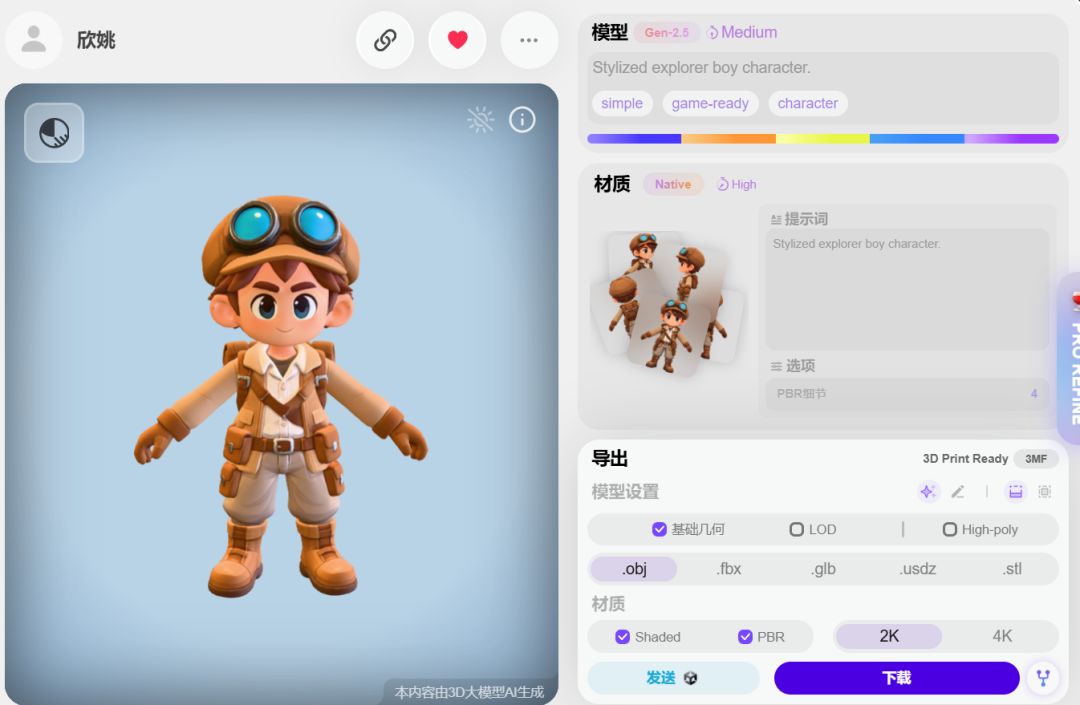Click the PBR细节 option row
The image size is (1080, 705).
click(x=907, y=394)
